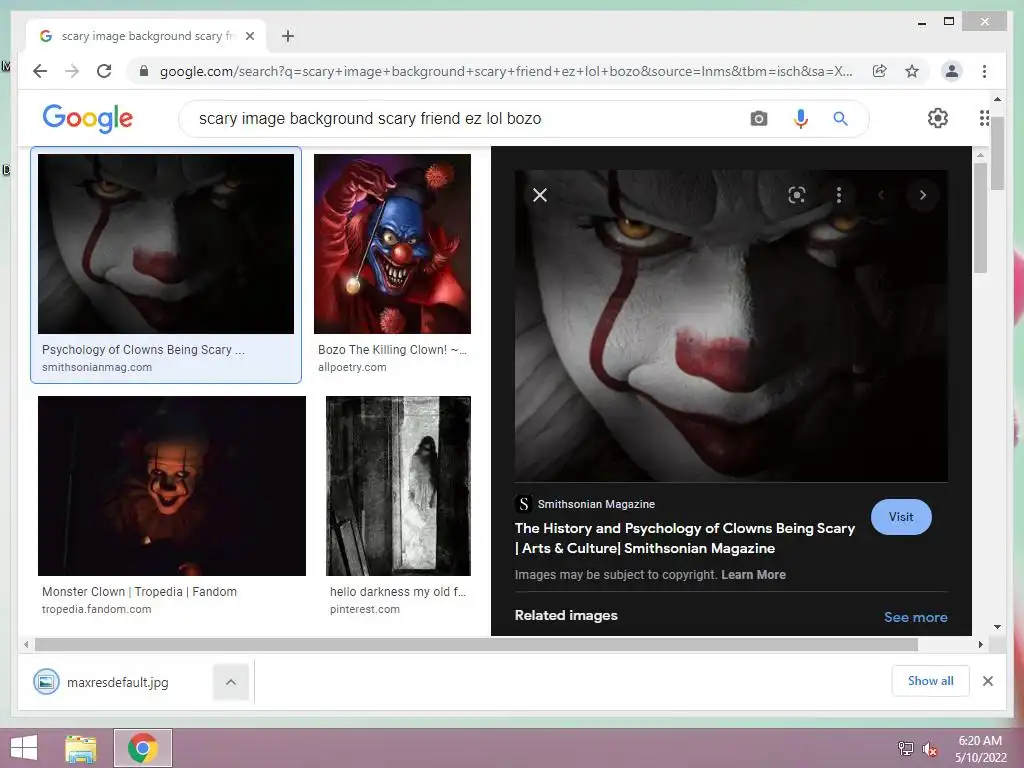The width and height of the screenshot is (1024, 768).
Task: Reload the current page
Action: pyautogui.click(x=104, y=71)
